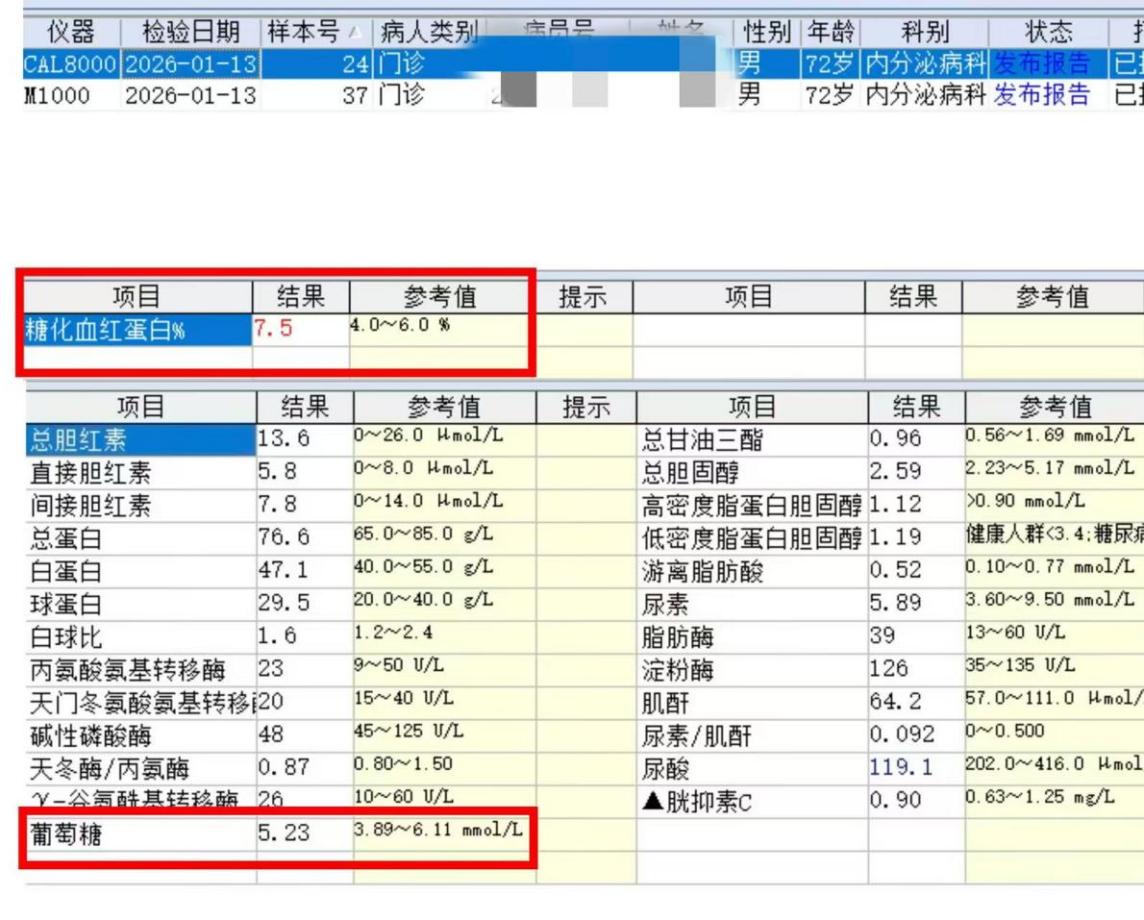Click the 年龄 column header

[829, 32]
